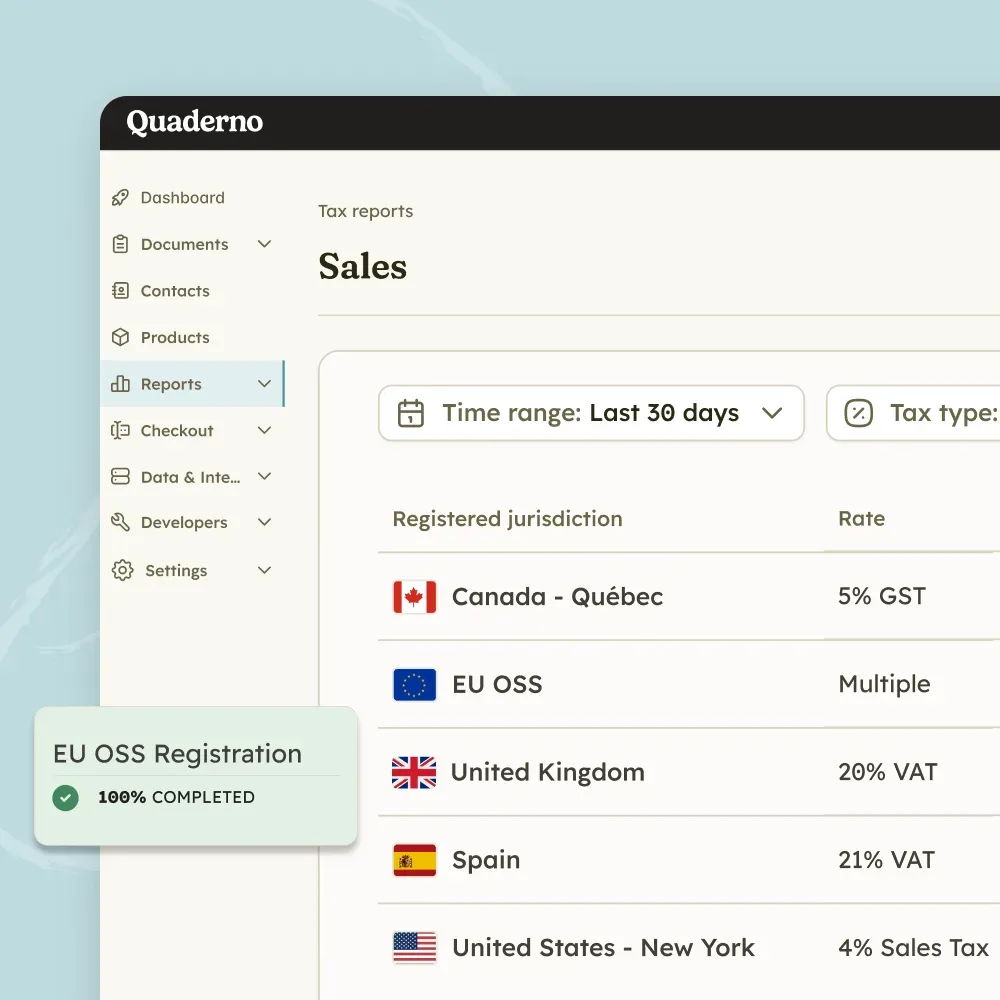Click the Canada flag icon

point(415,597)
